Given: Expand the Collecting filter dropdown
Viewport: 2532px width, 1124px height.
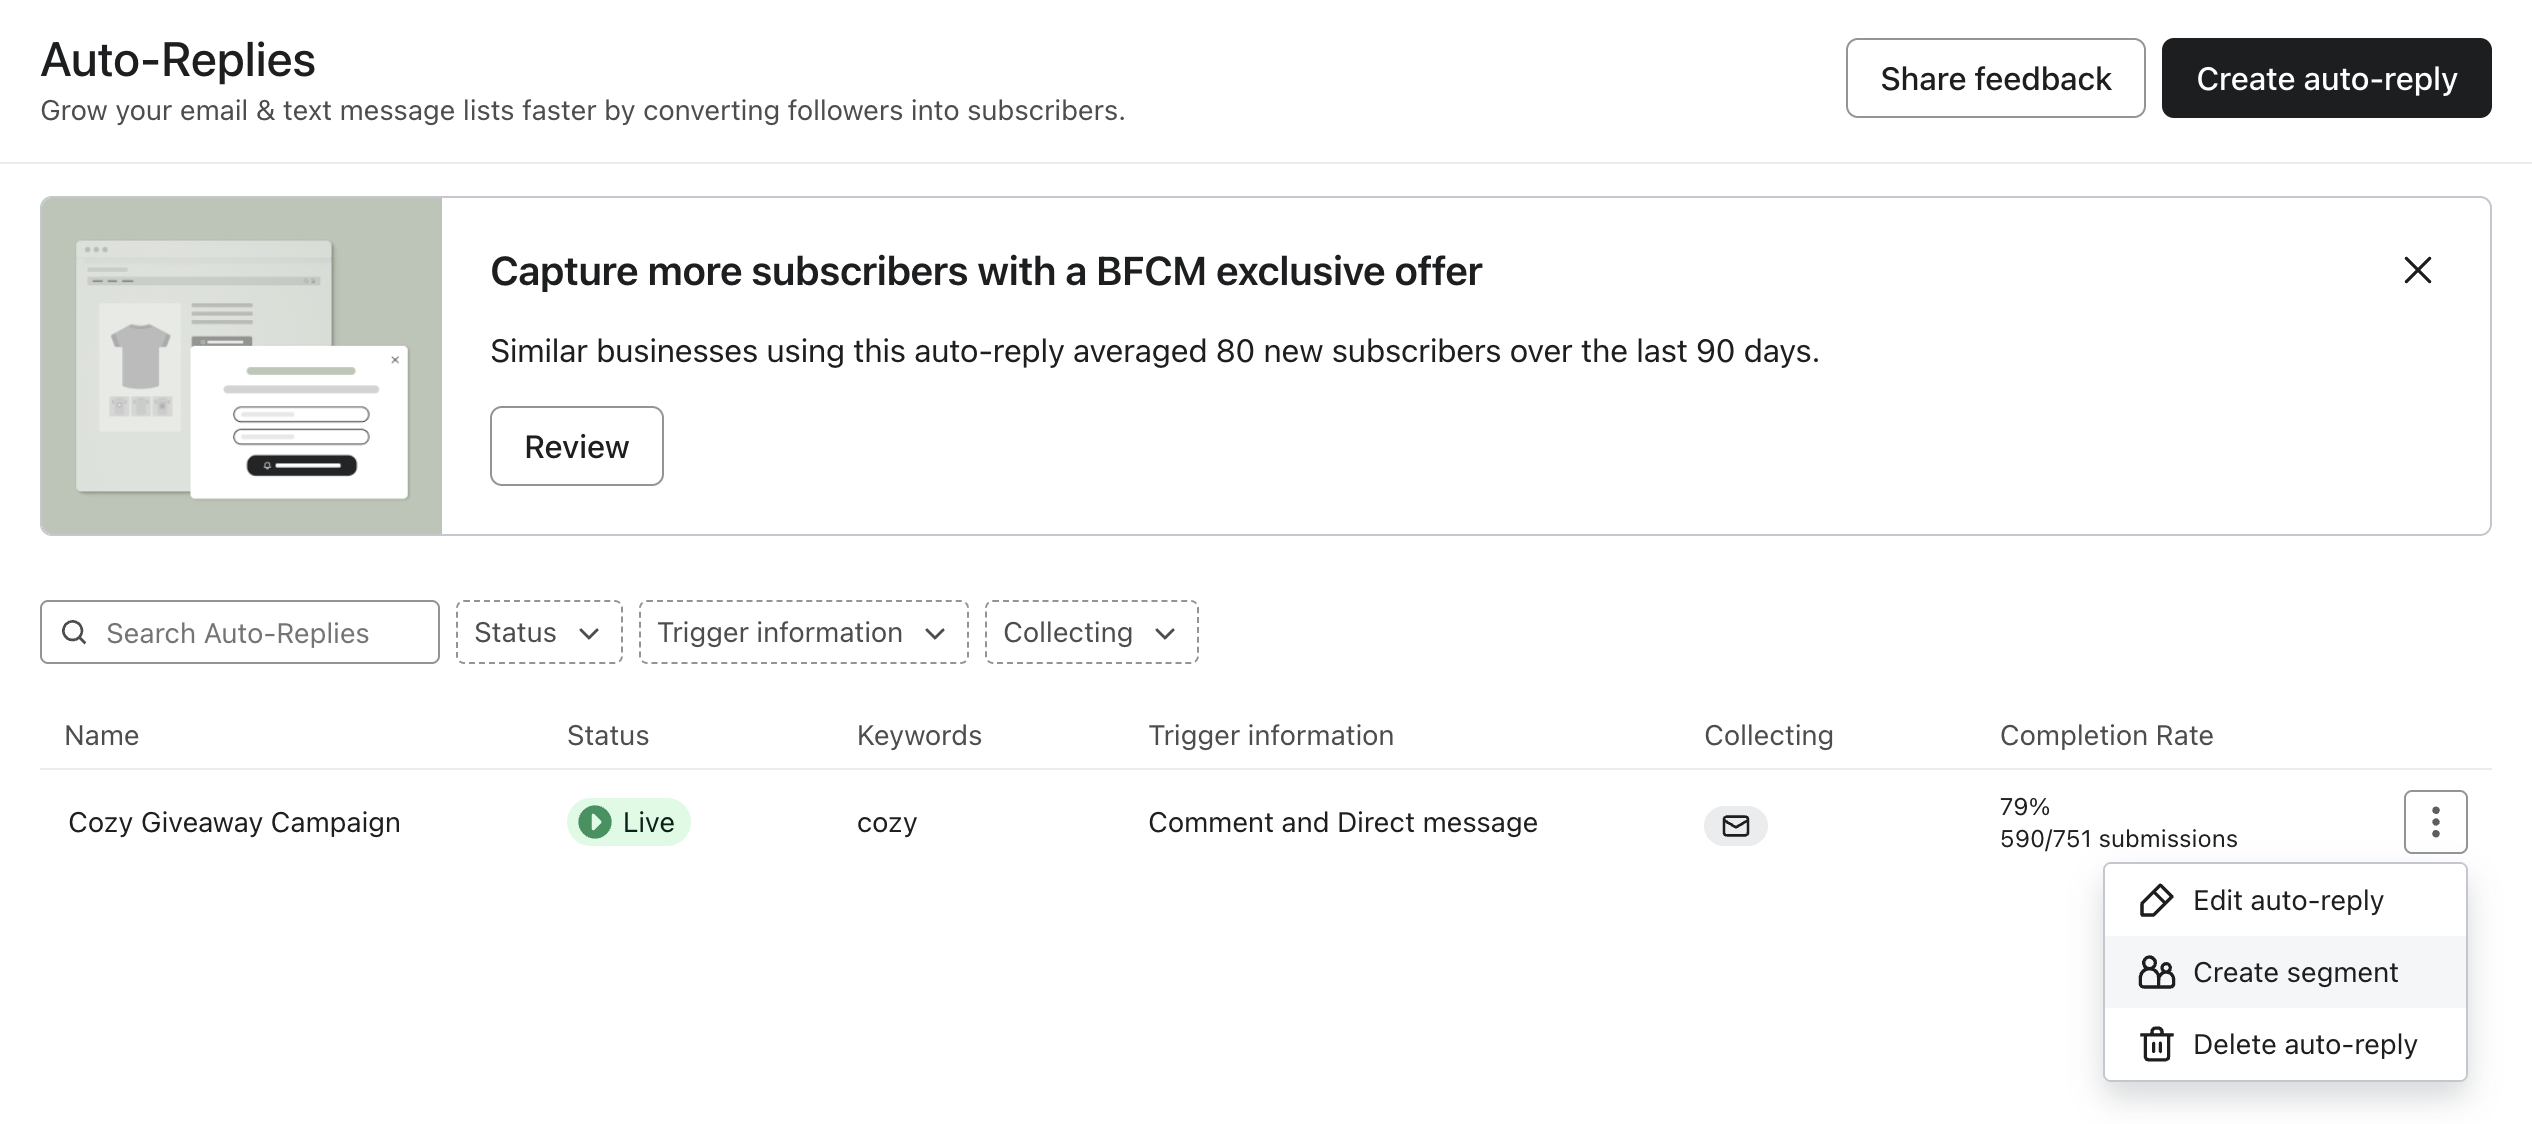Looking at the screenshot, I should tap(1091, 632).
